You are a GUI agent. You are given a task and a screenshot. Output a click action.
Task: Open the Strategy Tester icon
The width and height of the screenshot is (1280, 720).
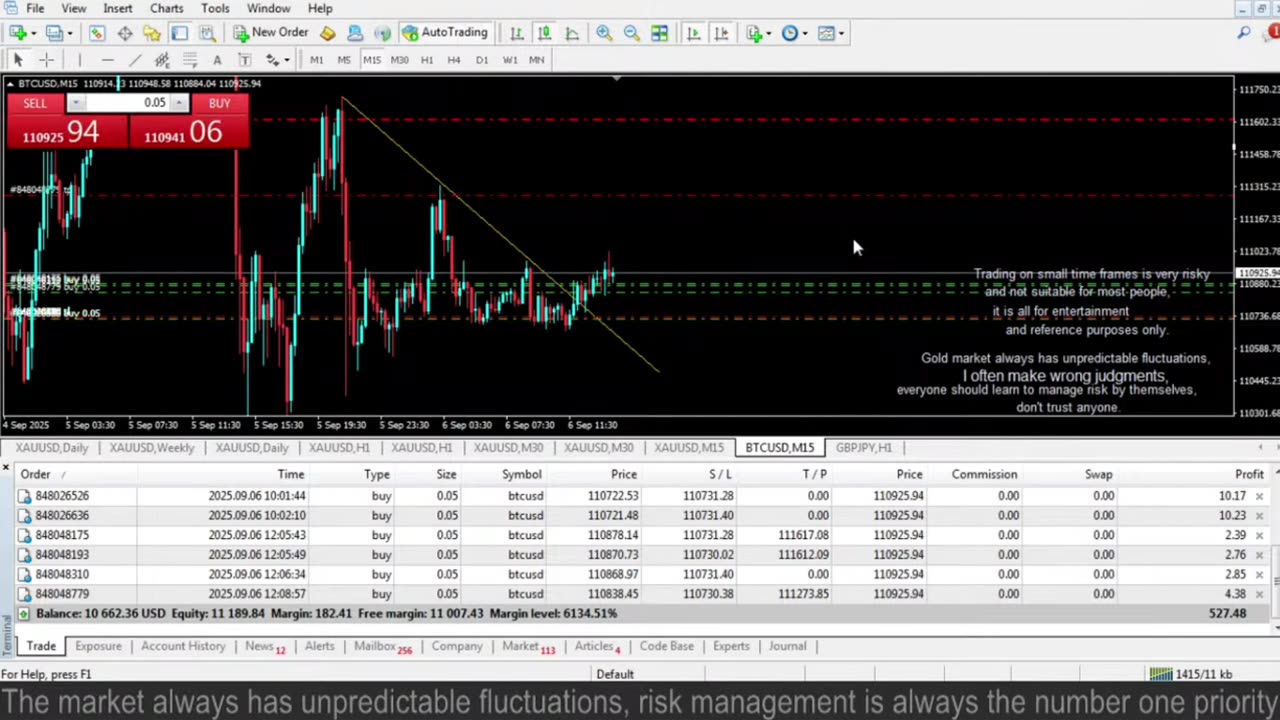pyautogui.click(x=207, y=33)
